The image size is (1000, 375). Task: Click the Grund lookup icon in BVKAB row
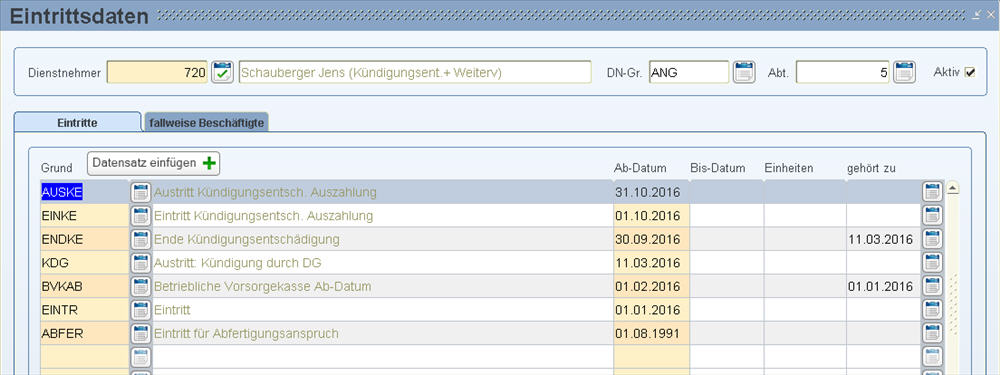pos(141,286)
